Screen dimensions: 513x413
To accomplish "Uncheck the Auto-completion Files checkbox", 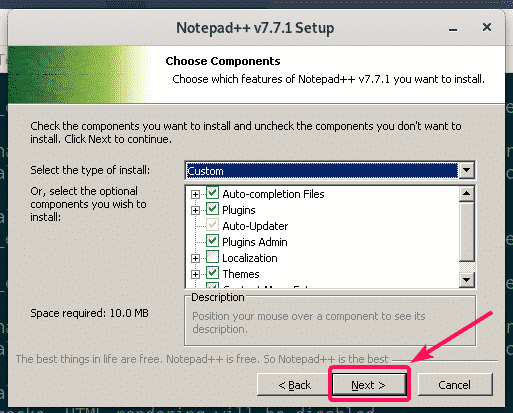I will point(212,193).
